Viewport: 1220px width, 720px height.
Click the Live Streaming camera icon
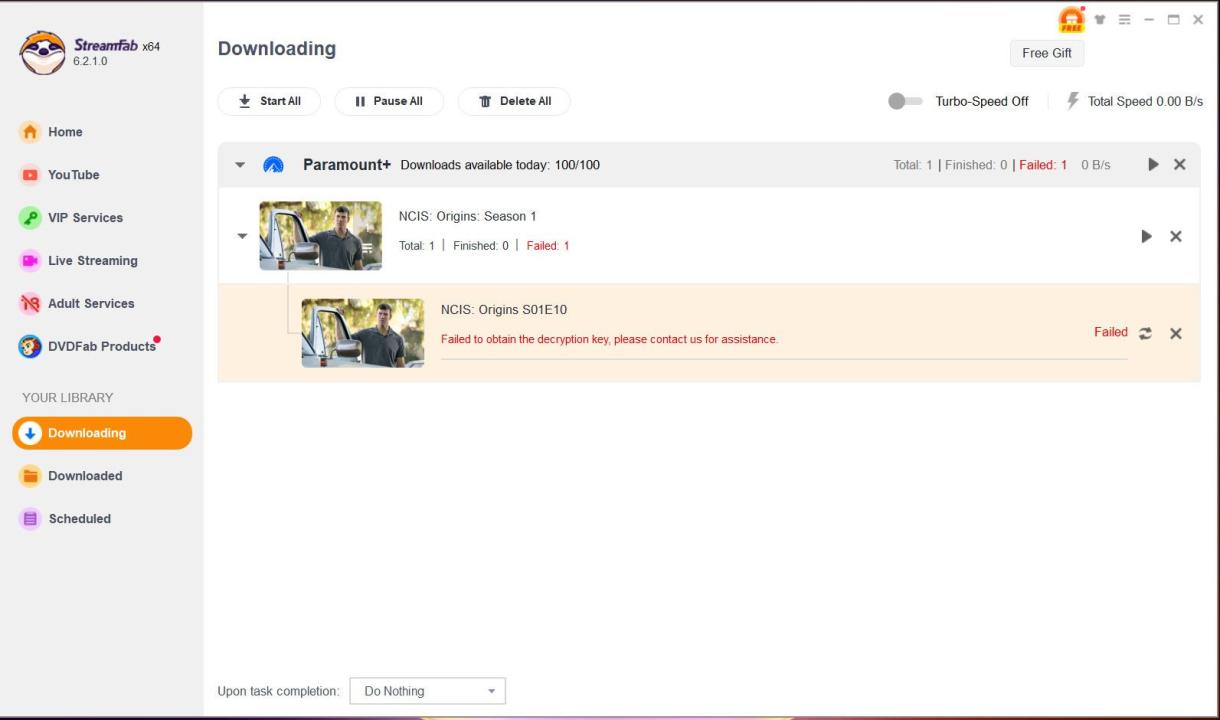point(30,261)
